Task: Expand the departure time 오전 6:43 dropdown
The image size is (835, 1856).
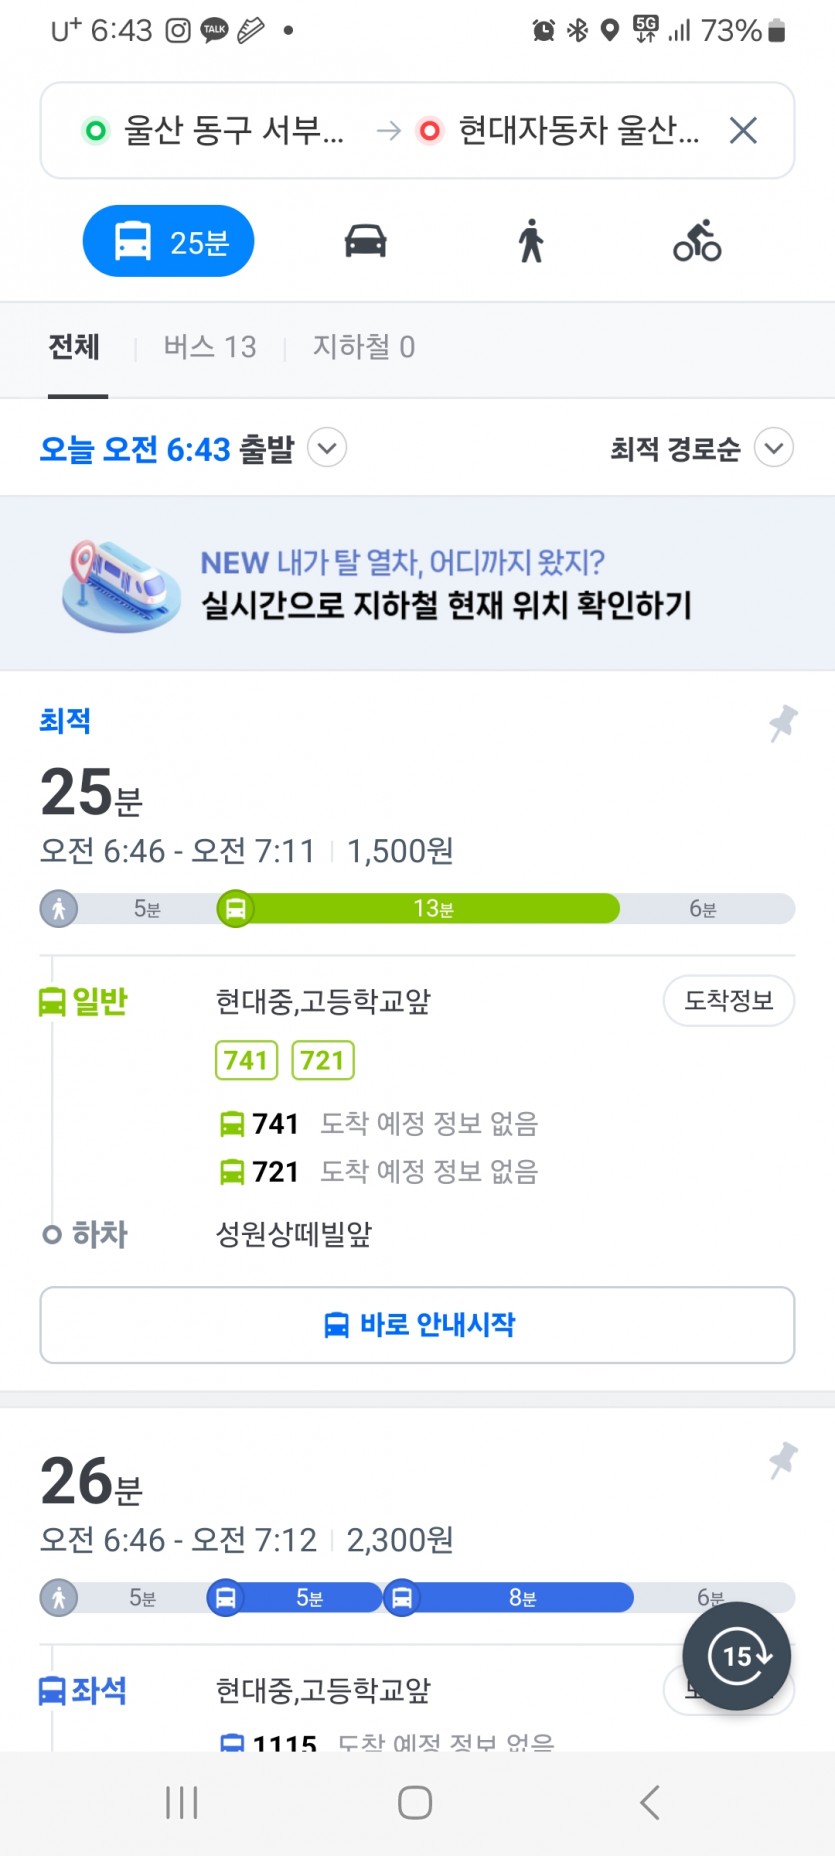Action: point(327,448)
